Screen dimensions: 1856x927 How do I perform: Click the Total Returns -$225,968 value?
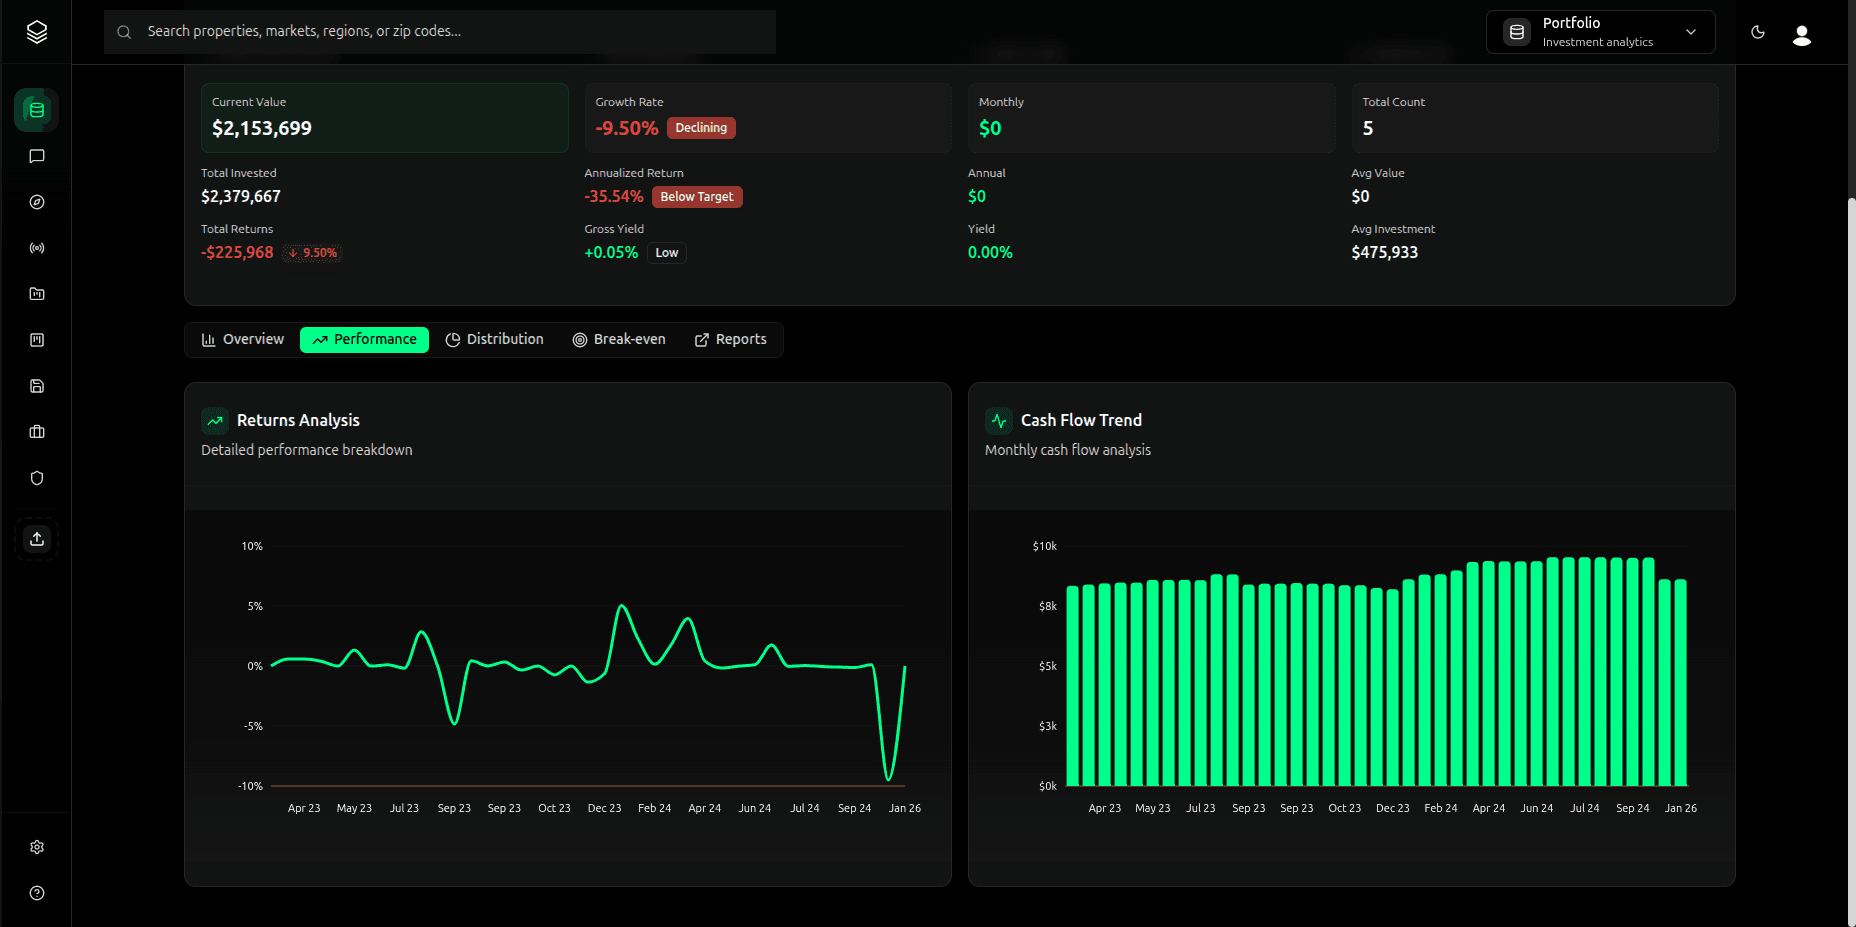(237, 253)
